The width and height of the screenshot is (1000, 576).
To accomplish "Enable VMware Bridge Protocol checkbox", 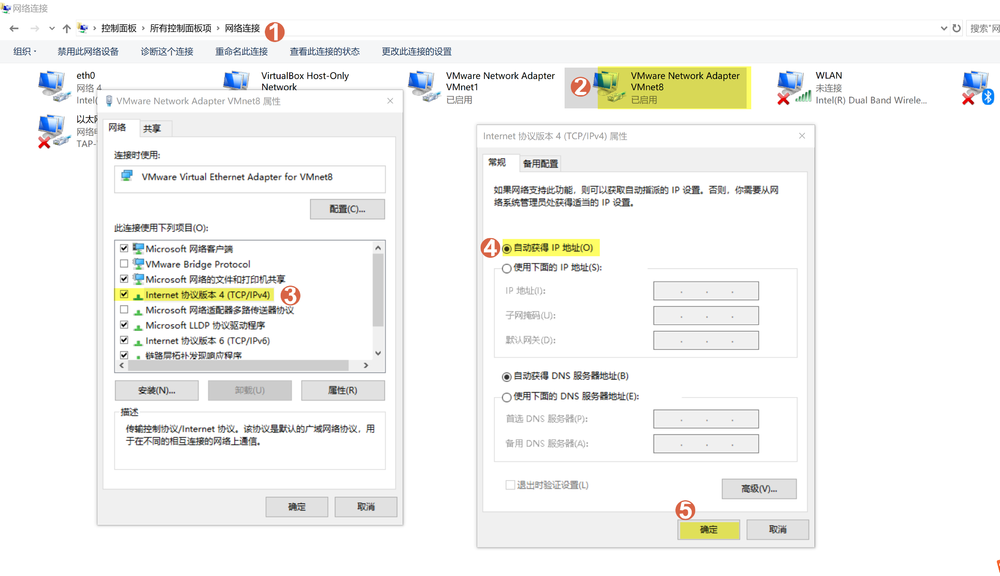I will pos(124,263).
